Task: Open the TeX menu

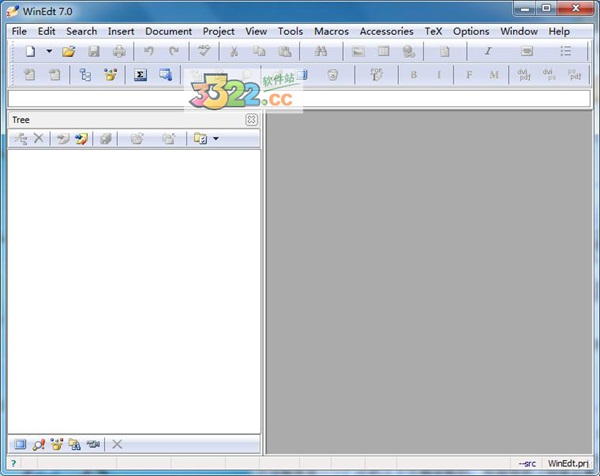Action: tap(433, 31)
